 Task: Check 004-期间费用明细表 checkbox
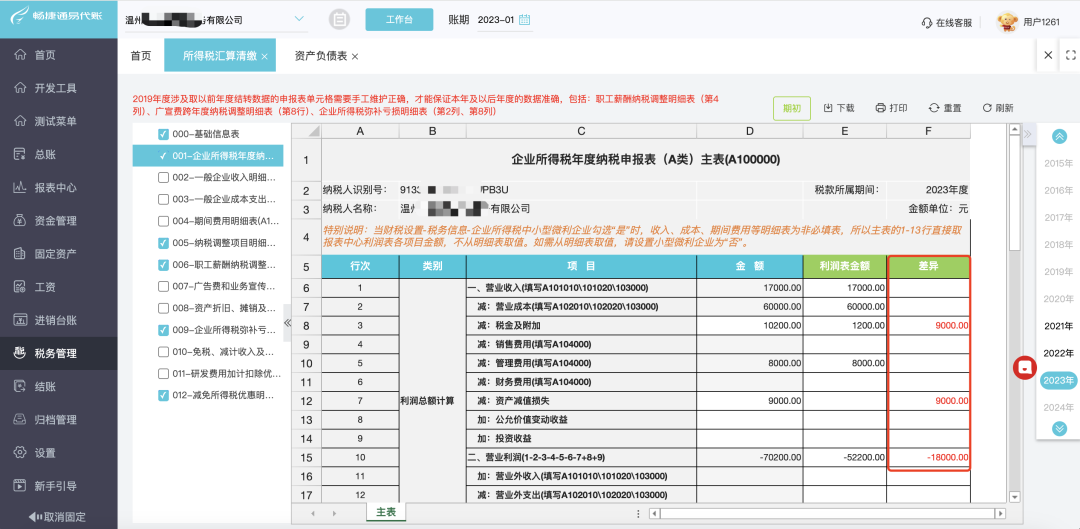(163, 221)
